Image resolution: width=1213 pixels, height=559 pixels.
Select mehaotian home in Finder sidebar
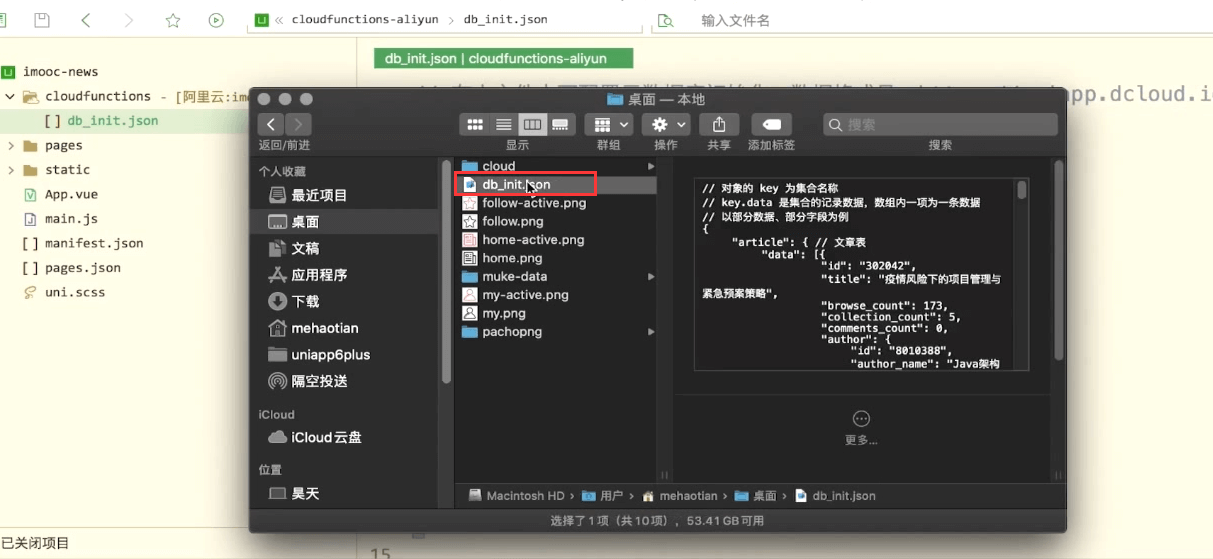coord(324,328)
